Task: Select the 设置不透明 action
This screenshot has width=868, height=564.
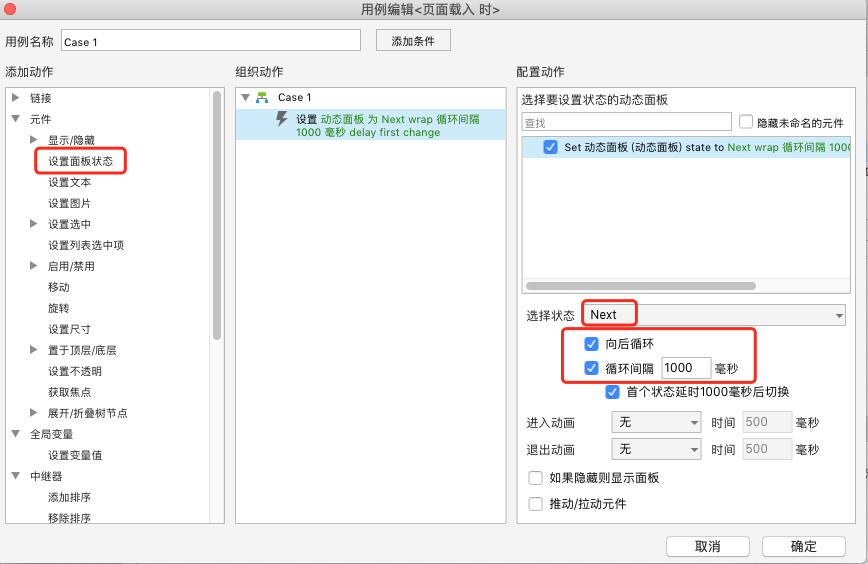Action: pos(75,371)
